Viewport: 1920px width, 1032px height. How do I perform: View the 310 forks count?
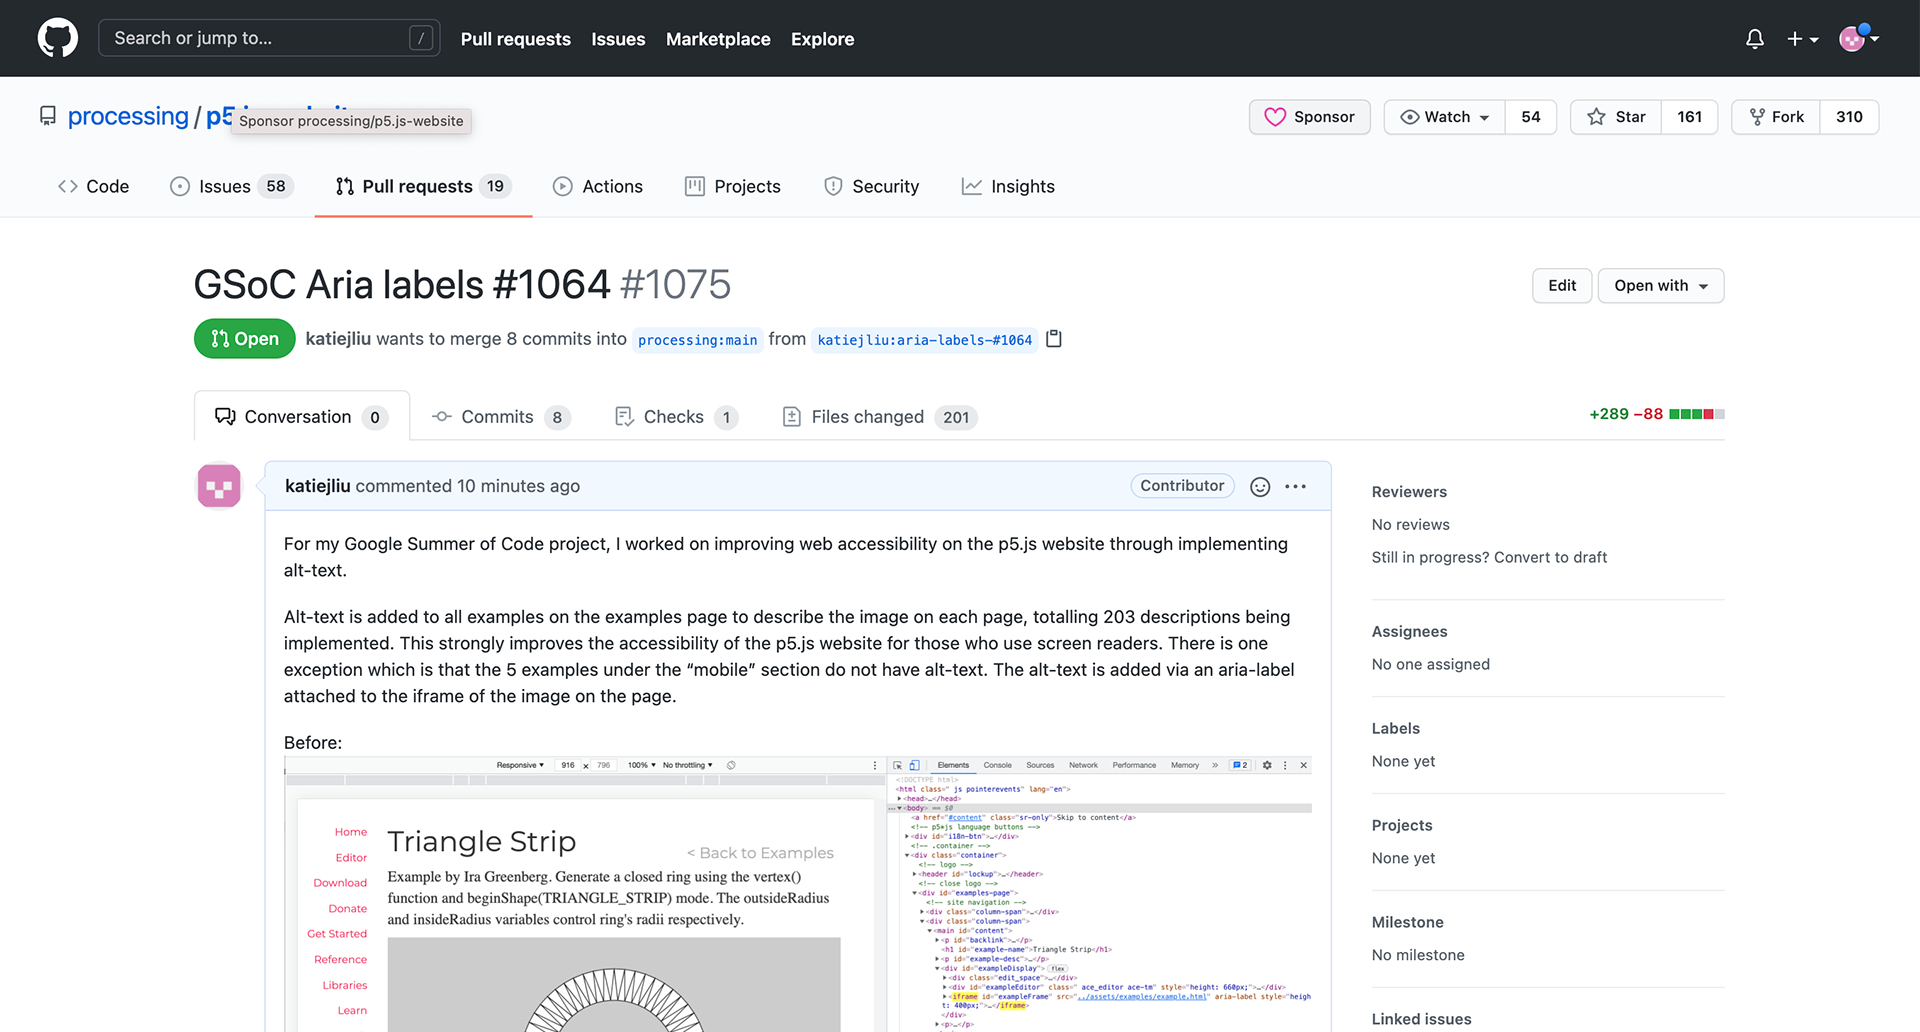(x=1849, y=117)
